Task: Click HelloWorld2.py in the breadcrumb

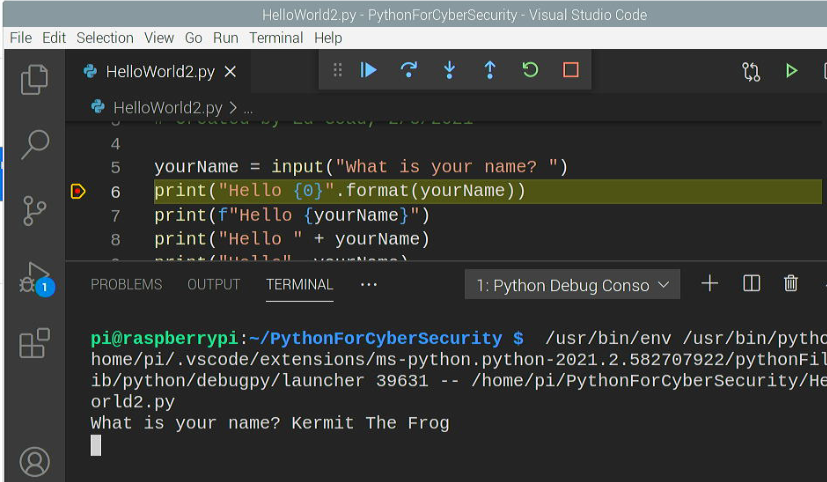Action: pyautogui.click(x=168, y=108)
